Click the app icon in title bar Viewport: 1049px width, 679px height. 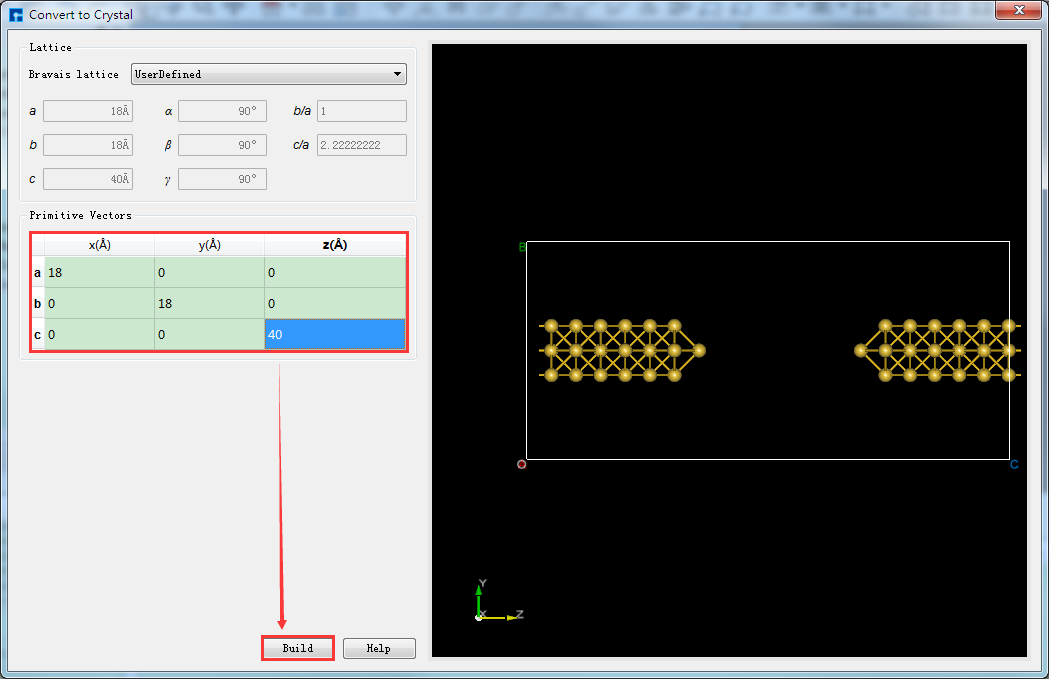pos(15,15)
